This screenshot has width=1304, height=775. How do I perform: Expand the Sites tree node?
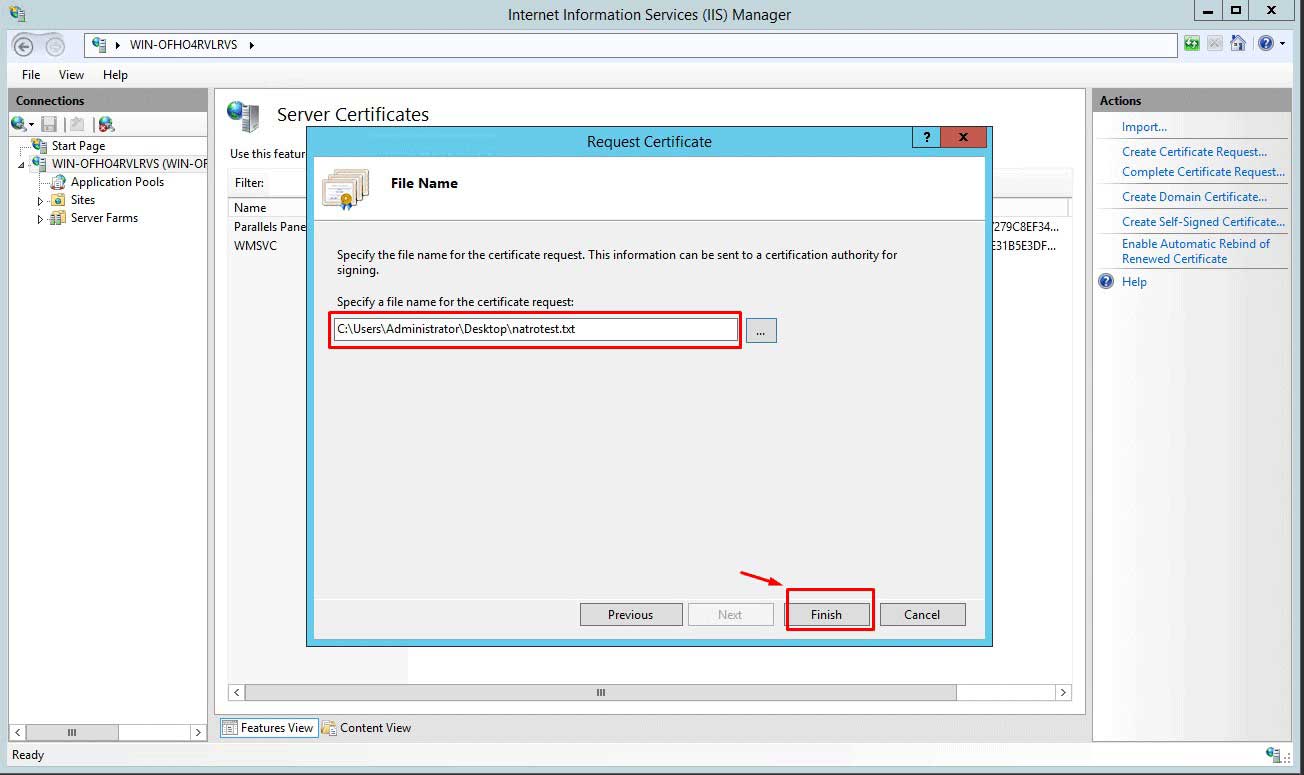click(x=41, y=201)
